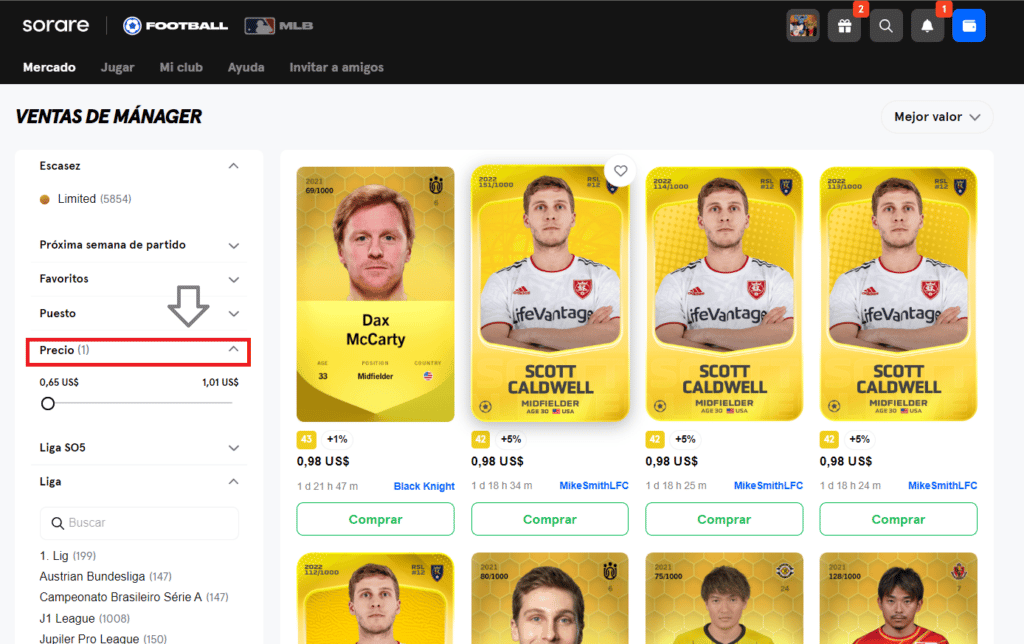Click the Liga Buscar search field
The image size is (1024, 644).
click(139, 523)
